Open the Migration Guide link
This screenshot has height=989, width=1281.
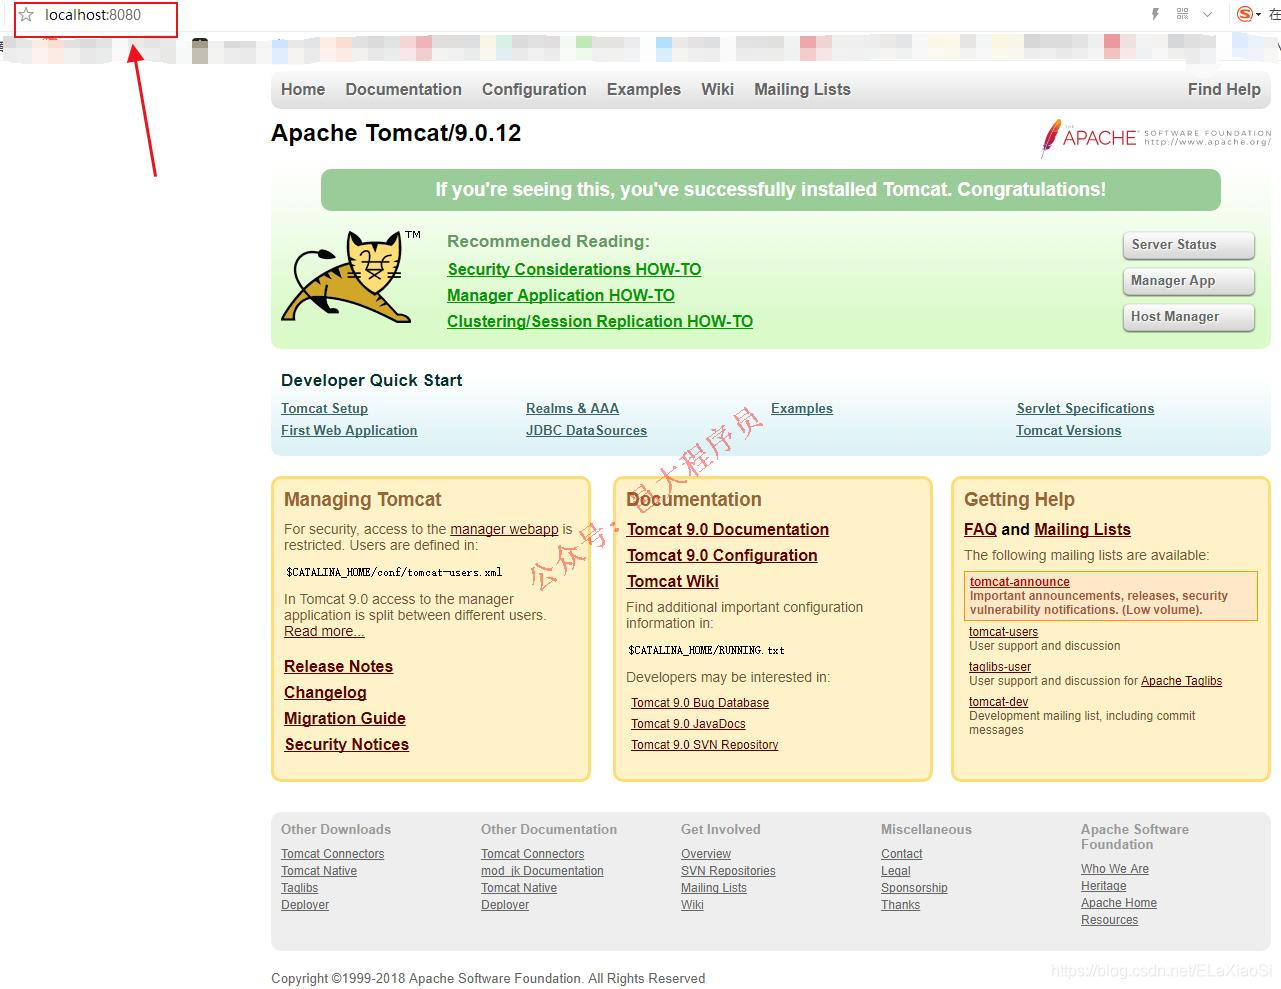pos(345,718)
